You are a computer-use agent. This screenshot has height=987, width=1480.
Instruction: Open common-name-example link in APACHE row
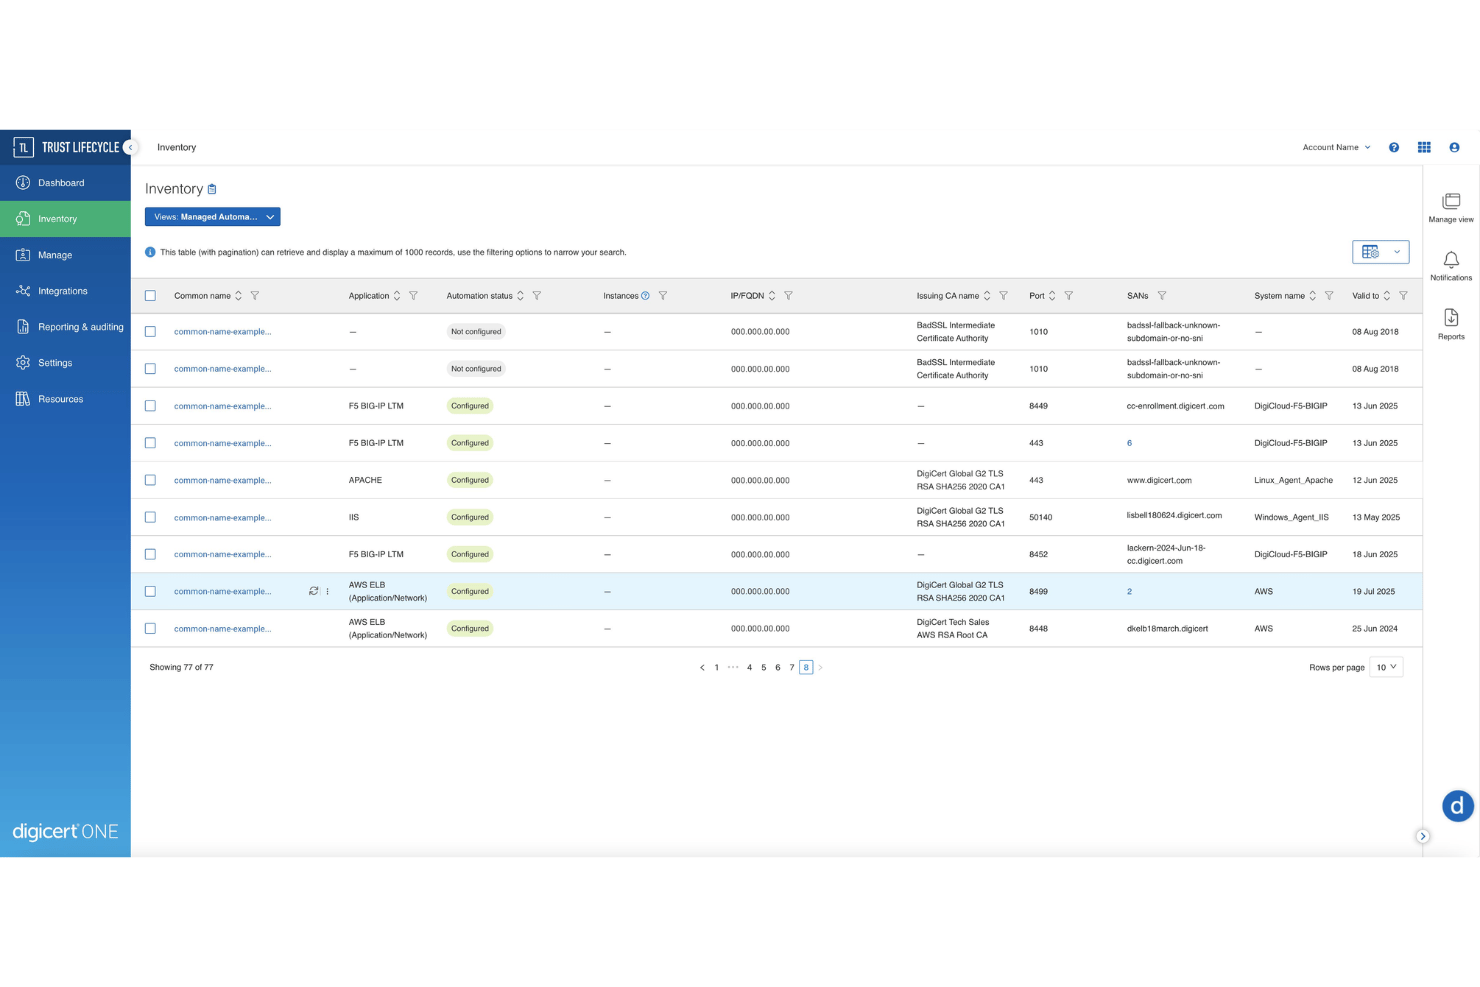pos(222,480)
